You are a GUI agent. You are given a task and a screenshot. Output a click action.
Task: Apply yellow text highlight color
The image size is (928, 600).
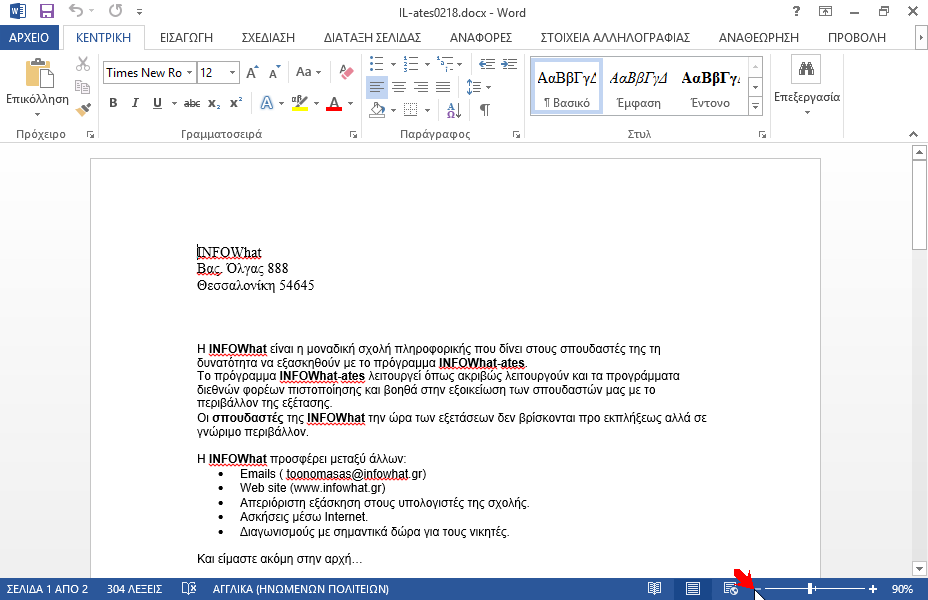tap(300, 104)
